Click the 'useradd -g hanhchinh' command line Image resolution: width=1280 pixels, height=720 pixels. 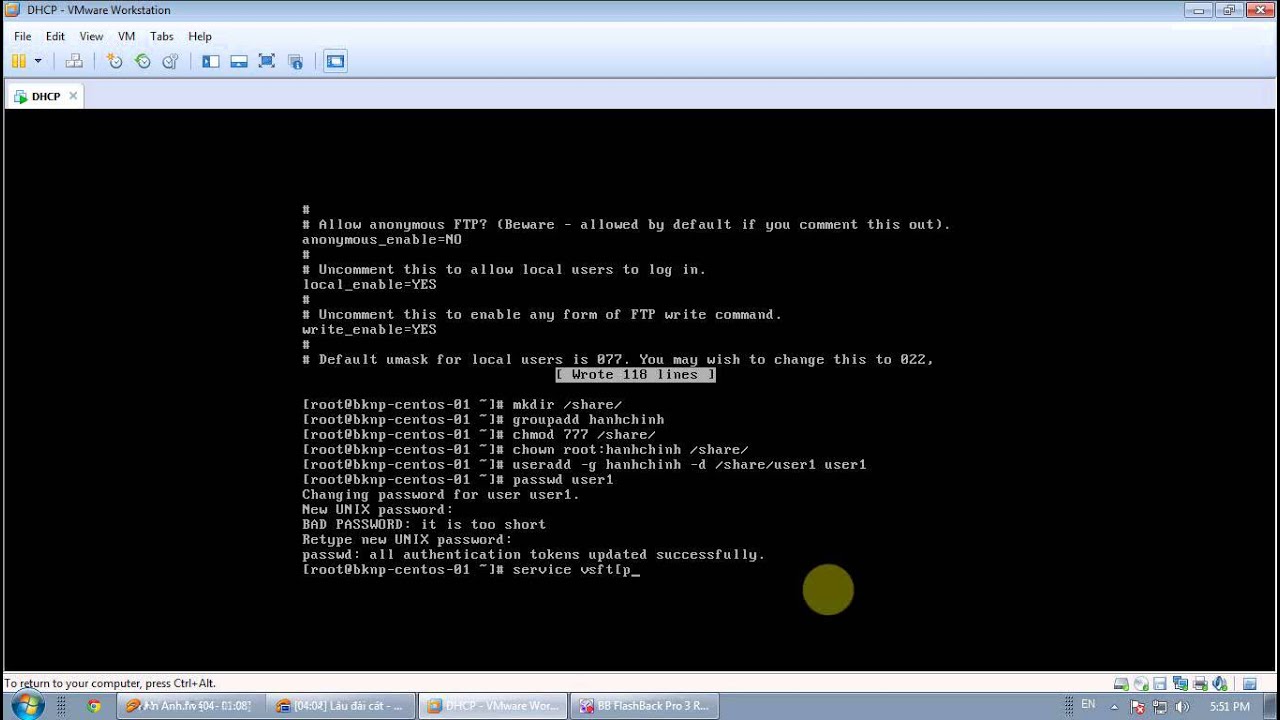click(x=584, y=465)
